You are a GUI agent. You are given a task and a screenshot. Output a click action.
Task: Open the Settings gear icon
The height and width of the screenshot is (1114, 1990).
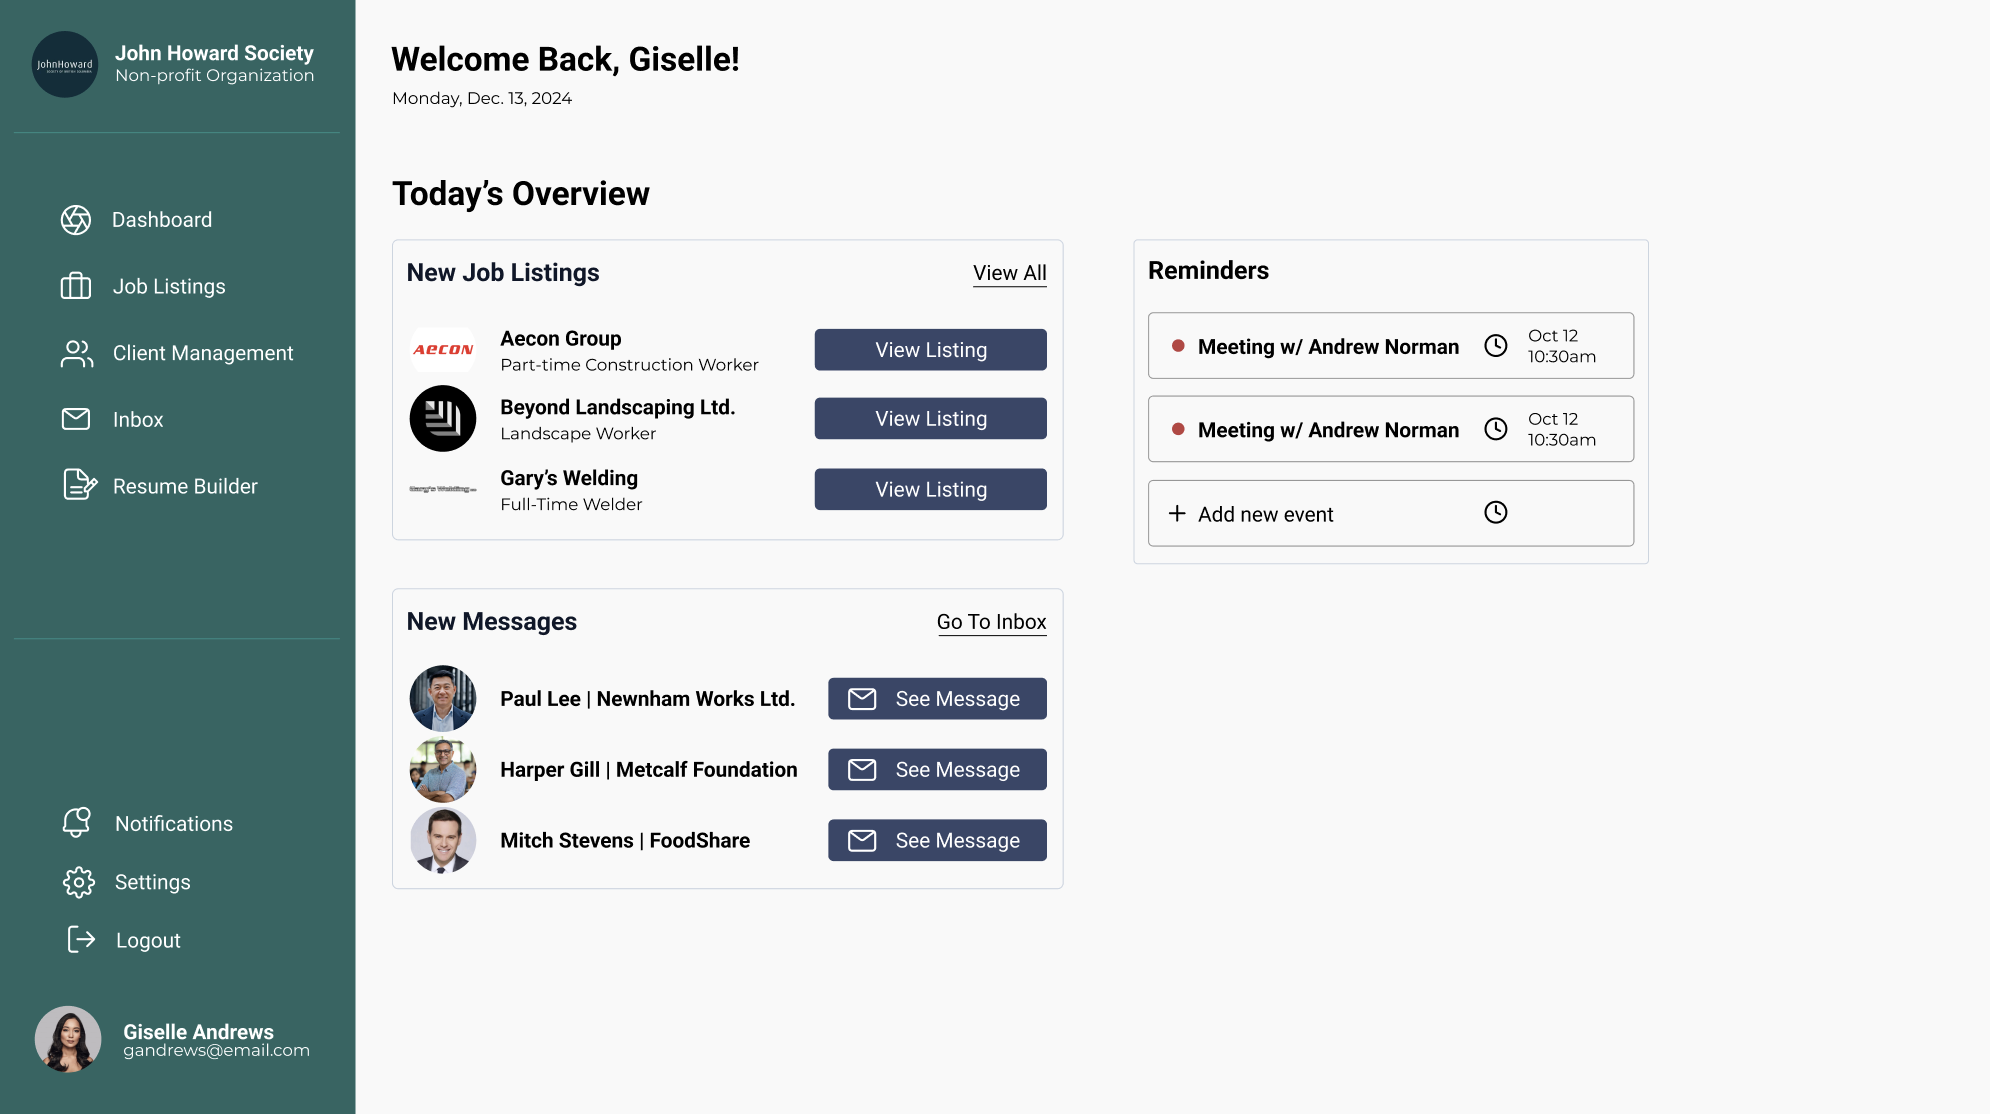pyautogui.click(x=79, y=882)
